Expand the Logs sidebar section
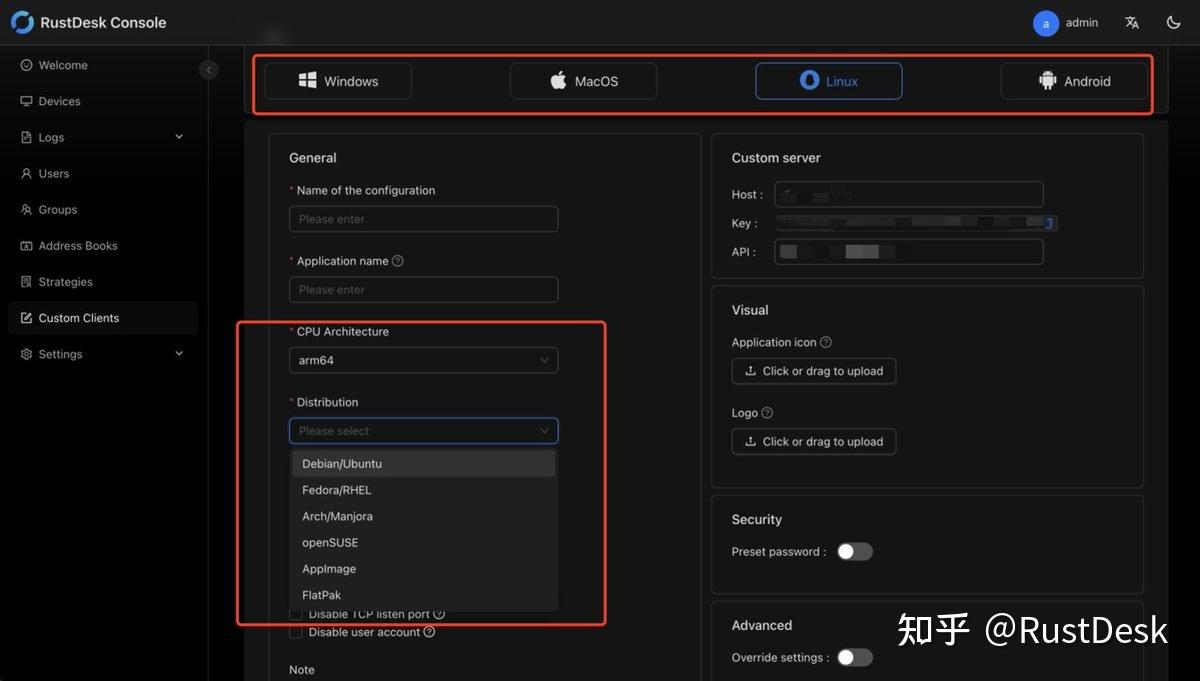The image size is (1200, 681). (x=179, y=136)
